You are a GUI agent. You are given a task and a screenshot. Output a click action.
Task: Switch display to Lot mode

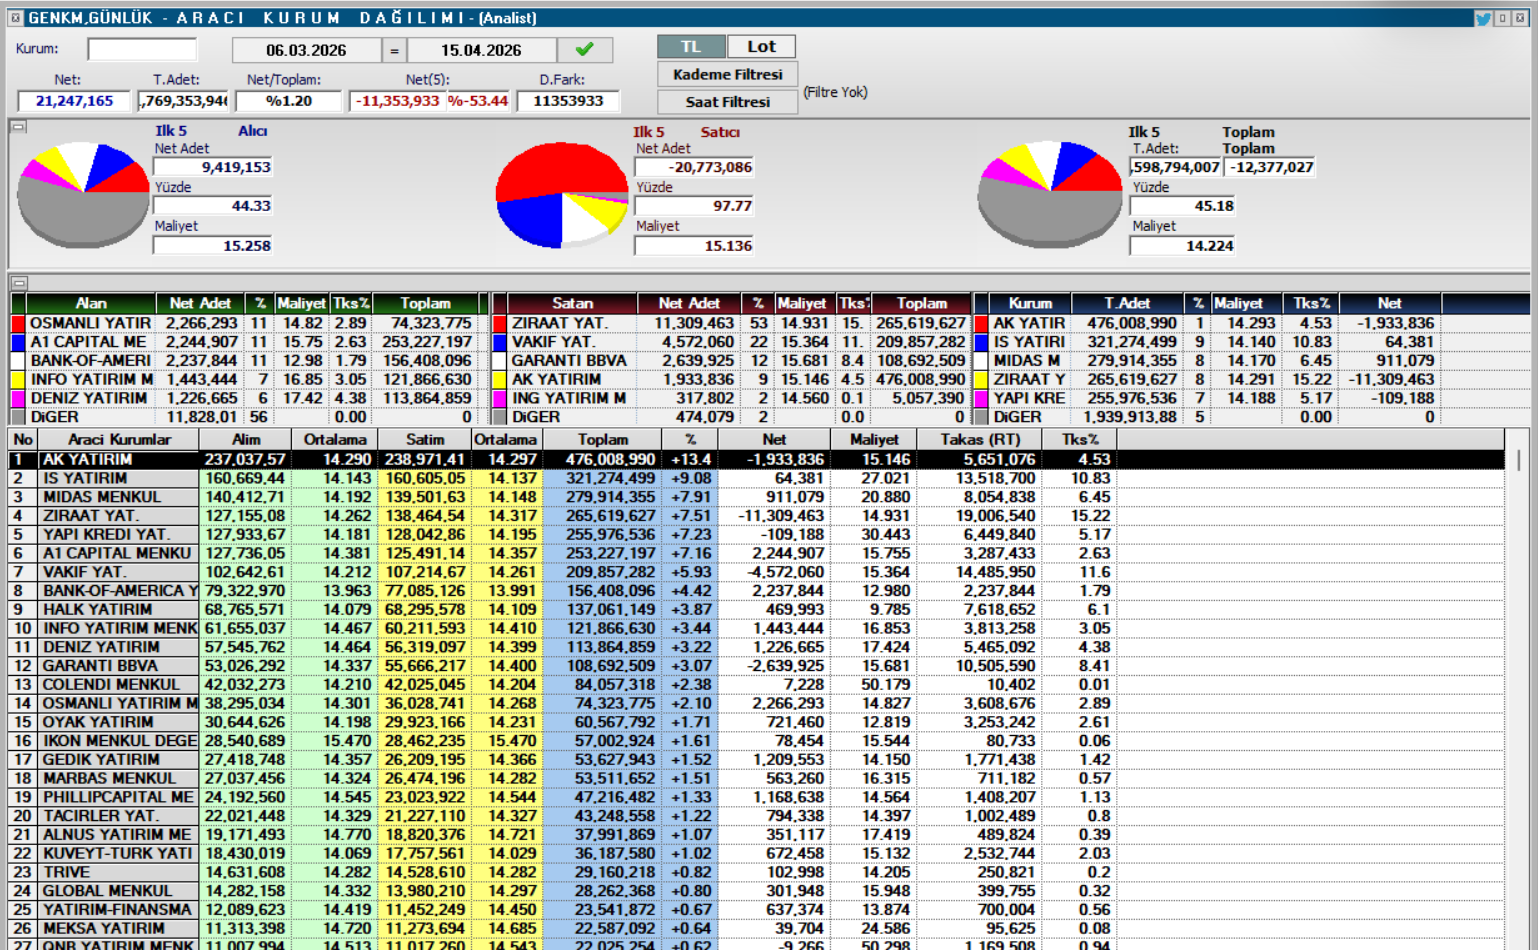point(761,47)
